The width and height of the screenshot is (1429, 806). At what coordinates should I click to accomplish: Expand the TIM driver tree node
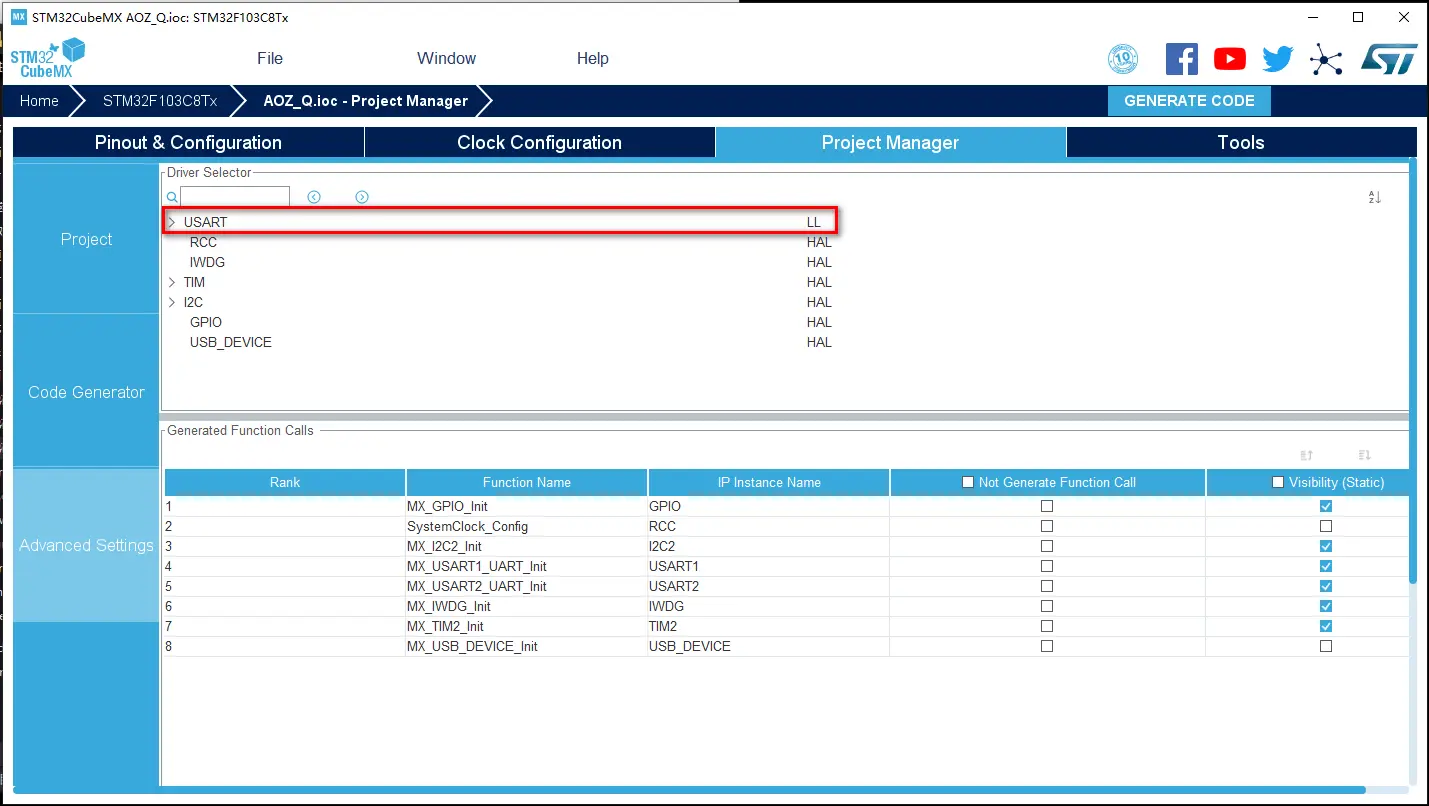[172, 282]
